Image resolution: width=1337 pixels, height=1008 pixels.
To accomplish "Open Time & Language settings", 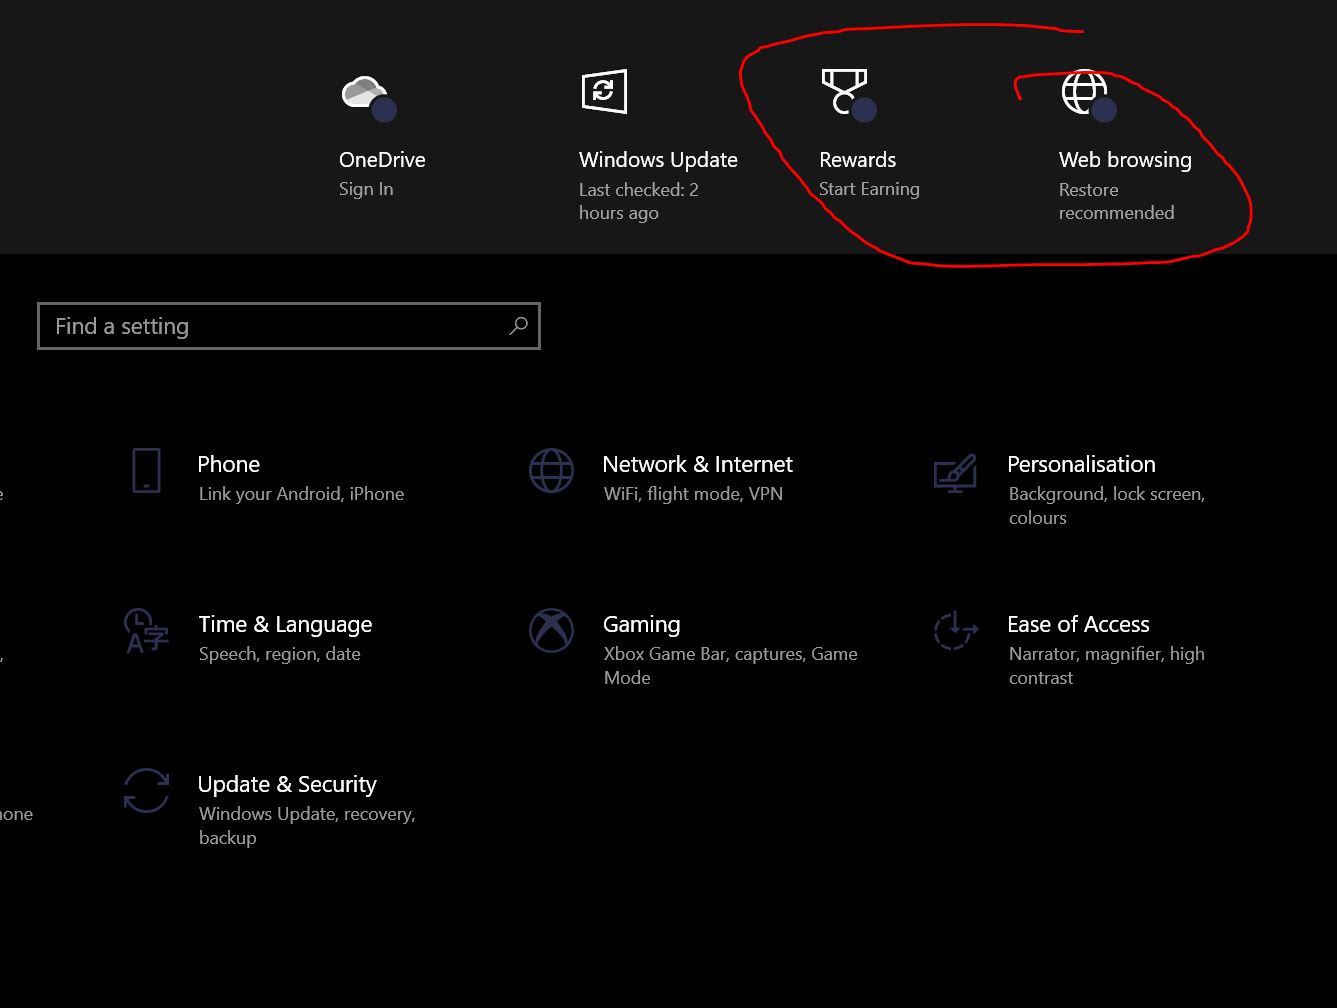I will [285, 625].
